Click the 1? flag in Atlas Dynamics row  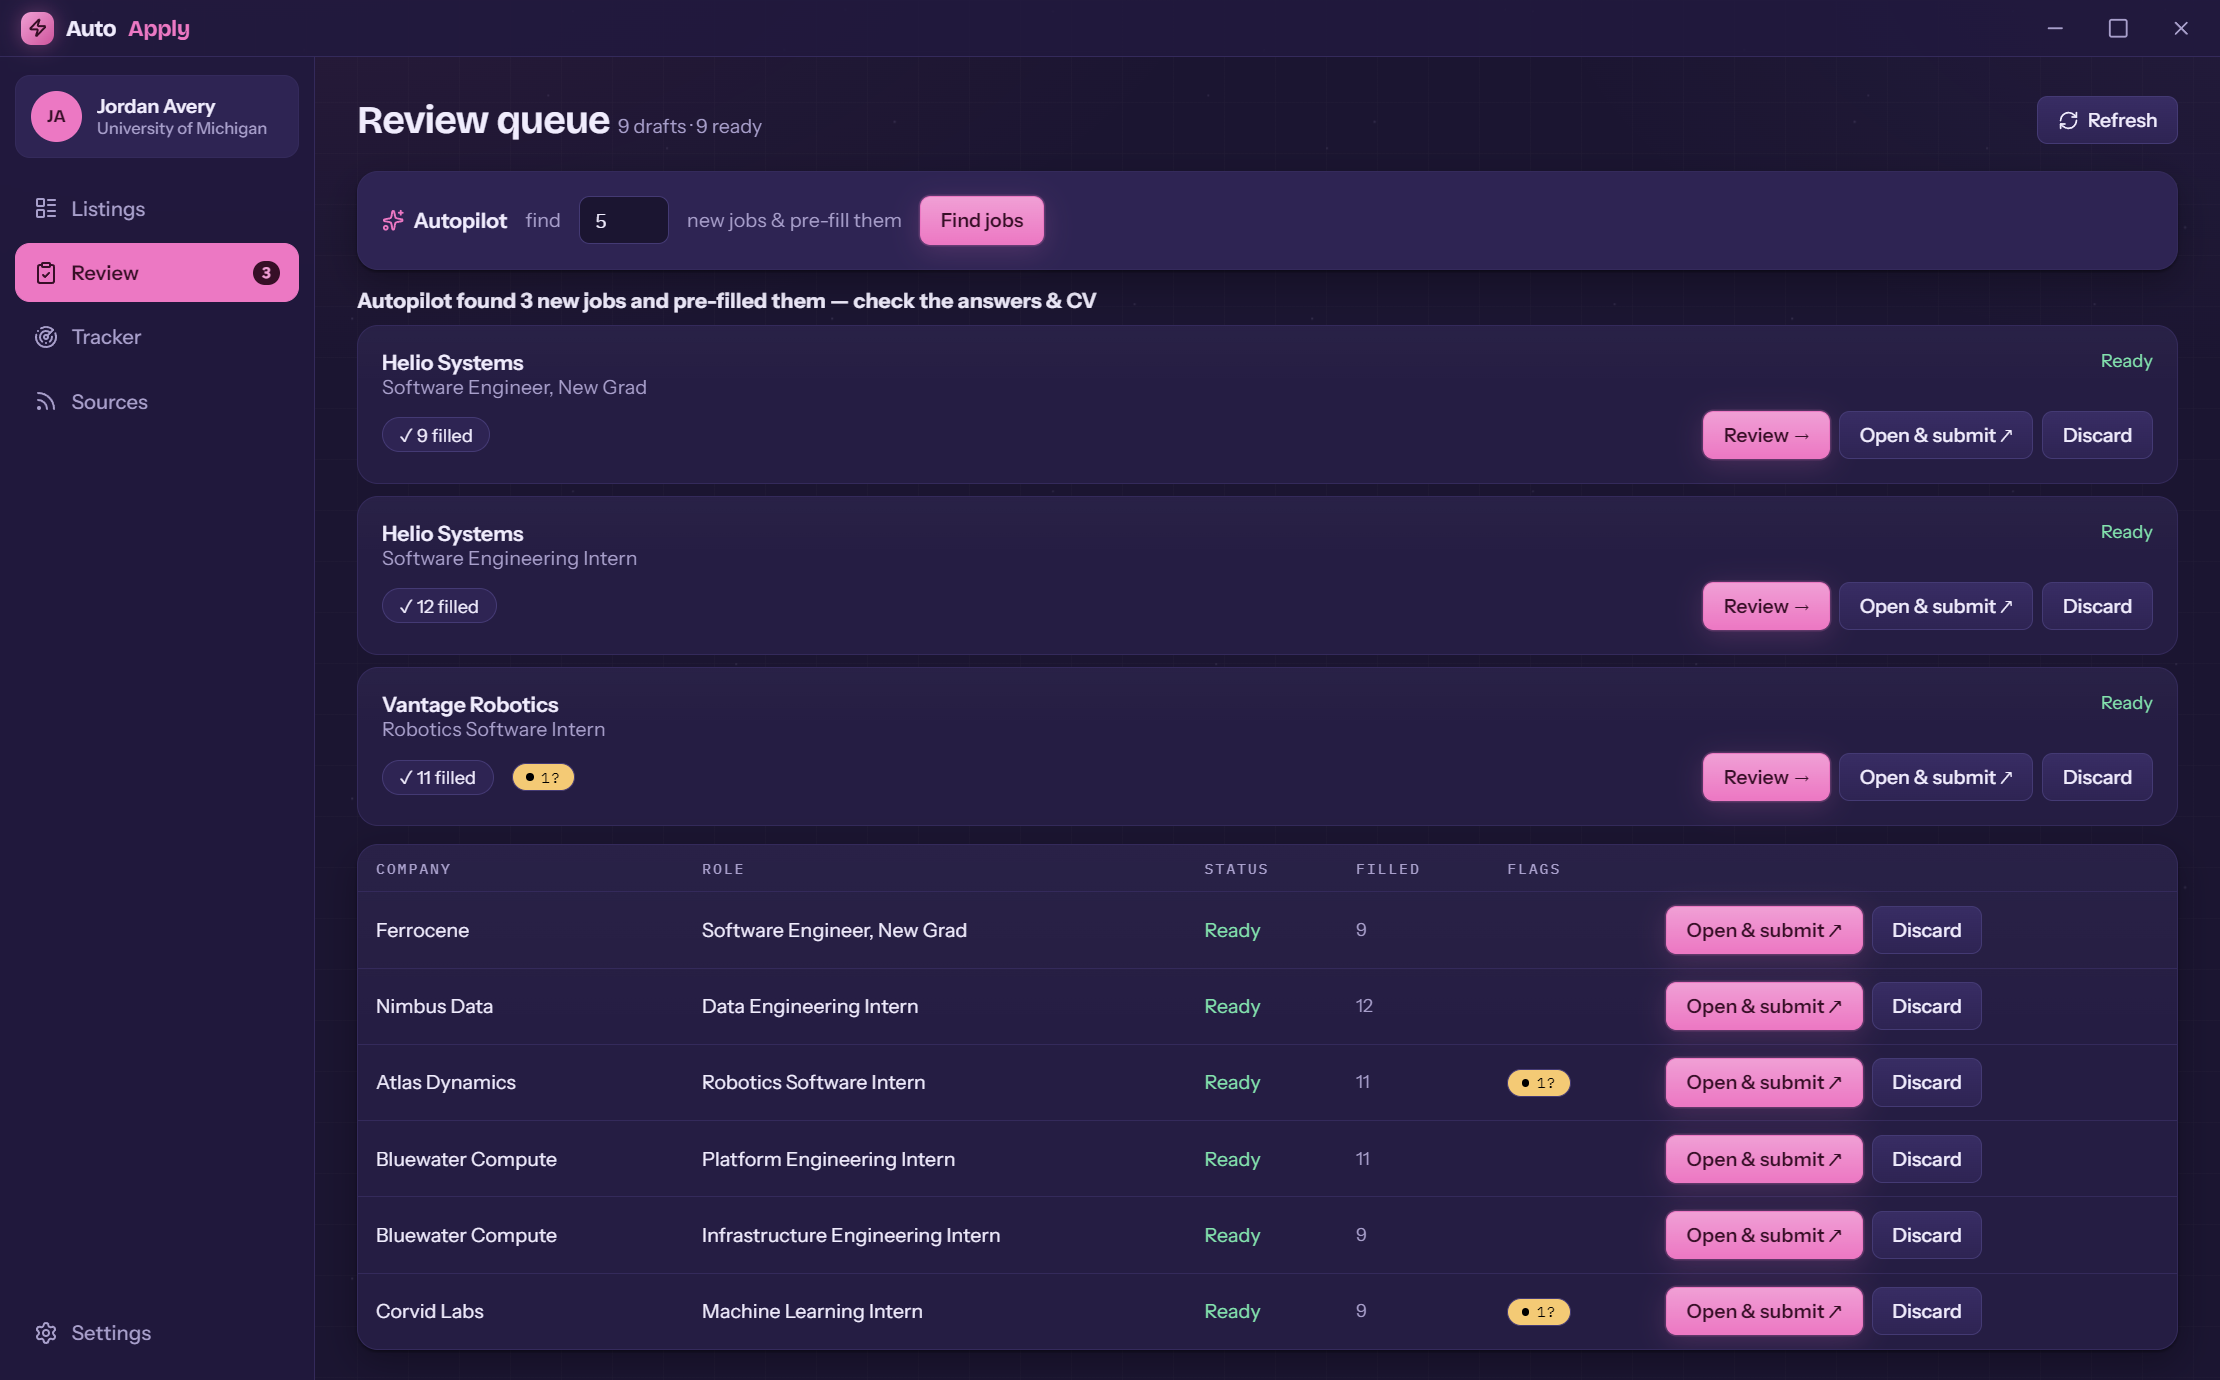coord(1538,1082)
